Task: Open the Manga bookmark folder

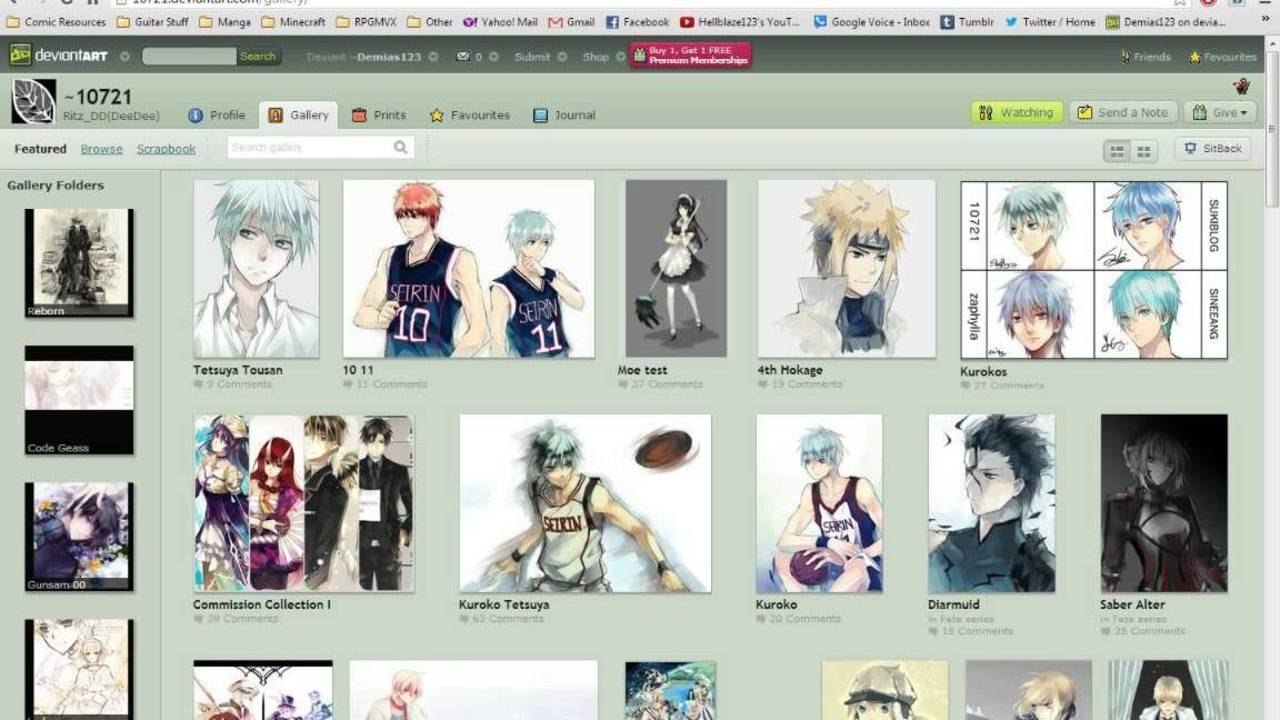Action: [x=226, y=21]
